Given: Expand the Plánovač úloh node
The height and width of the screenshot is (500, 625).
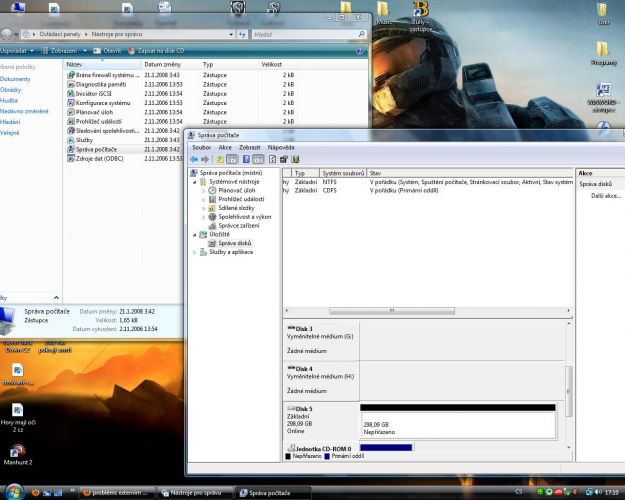Looking at the screenshot, I should (x=204, y=191).
